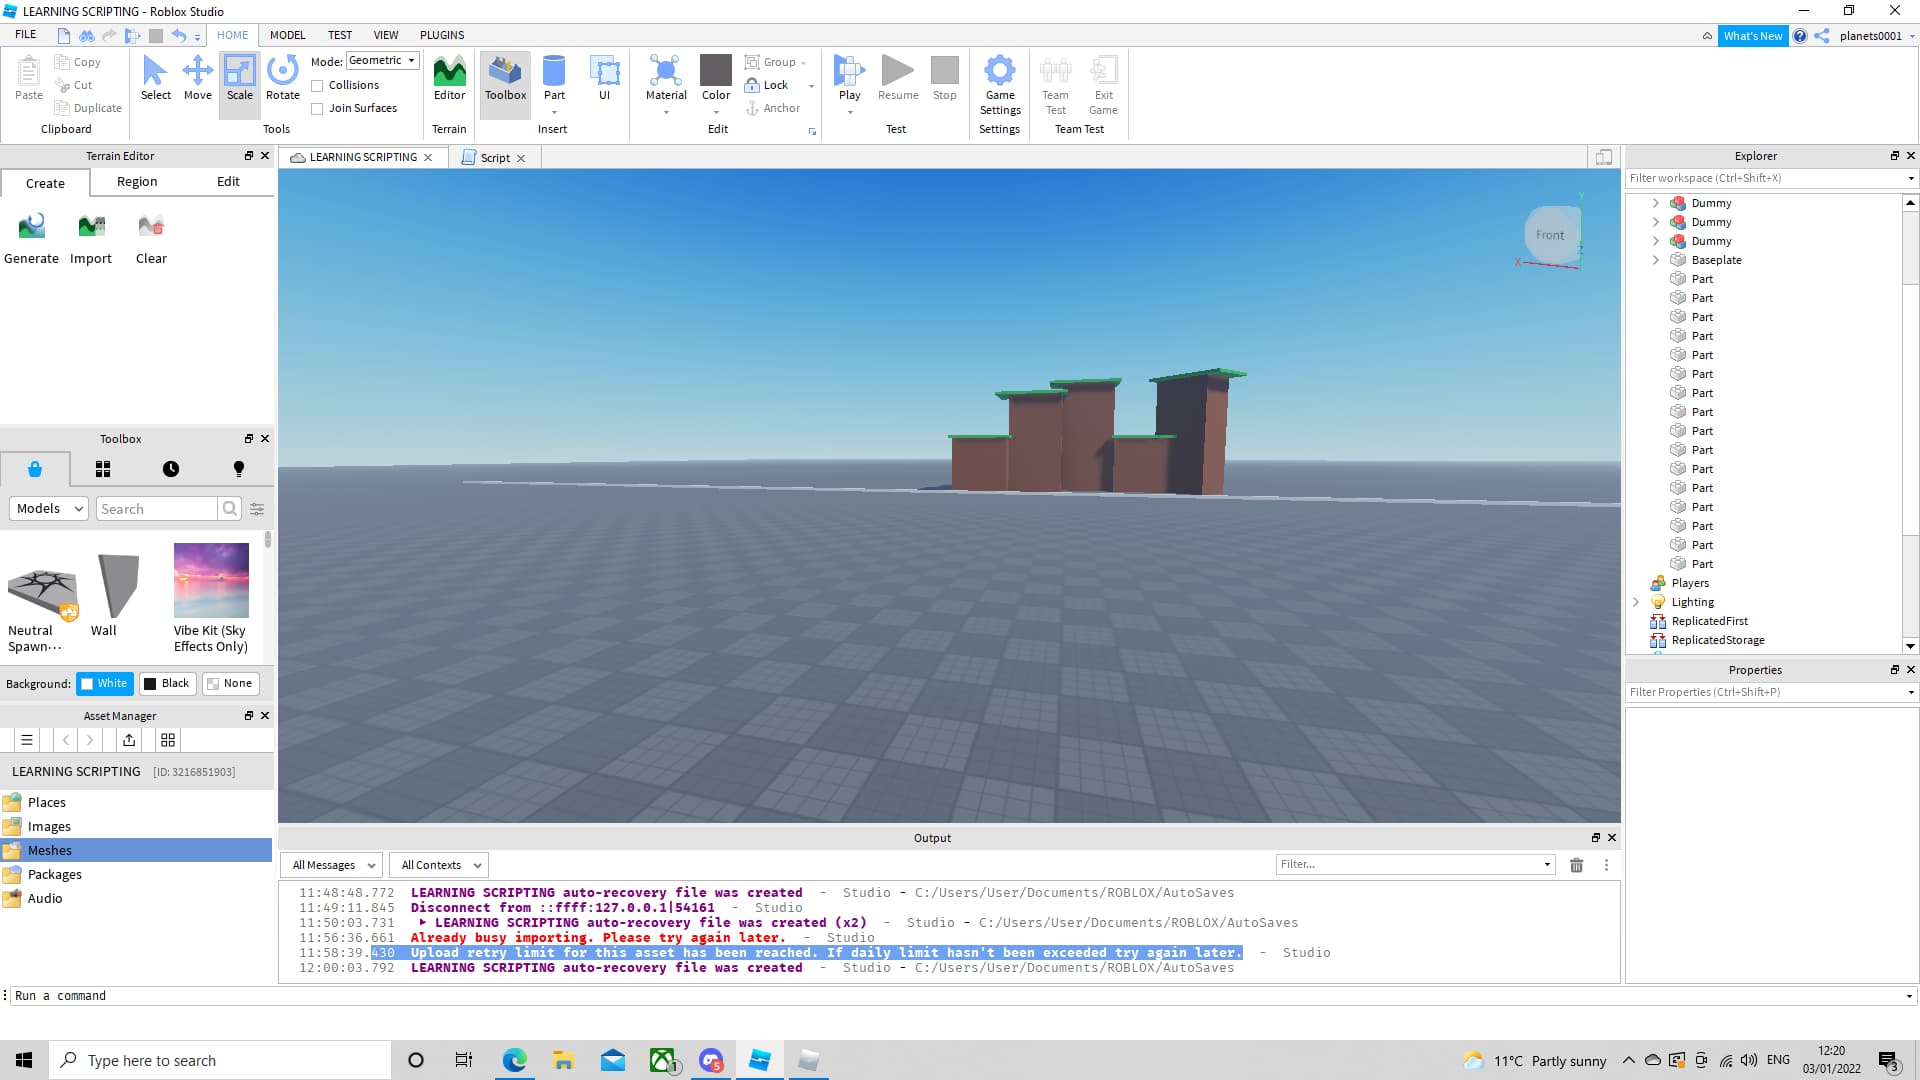Image resolution: width=1920 pixels, height=1080 pixels.
Task: Select the Move tool in ribbon
Action: (x=197, y=78)
